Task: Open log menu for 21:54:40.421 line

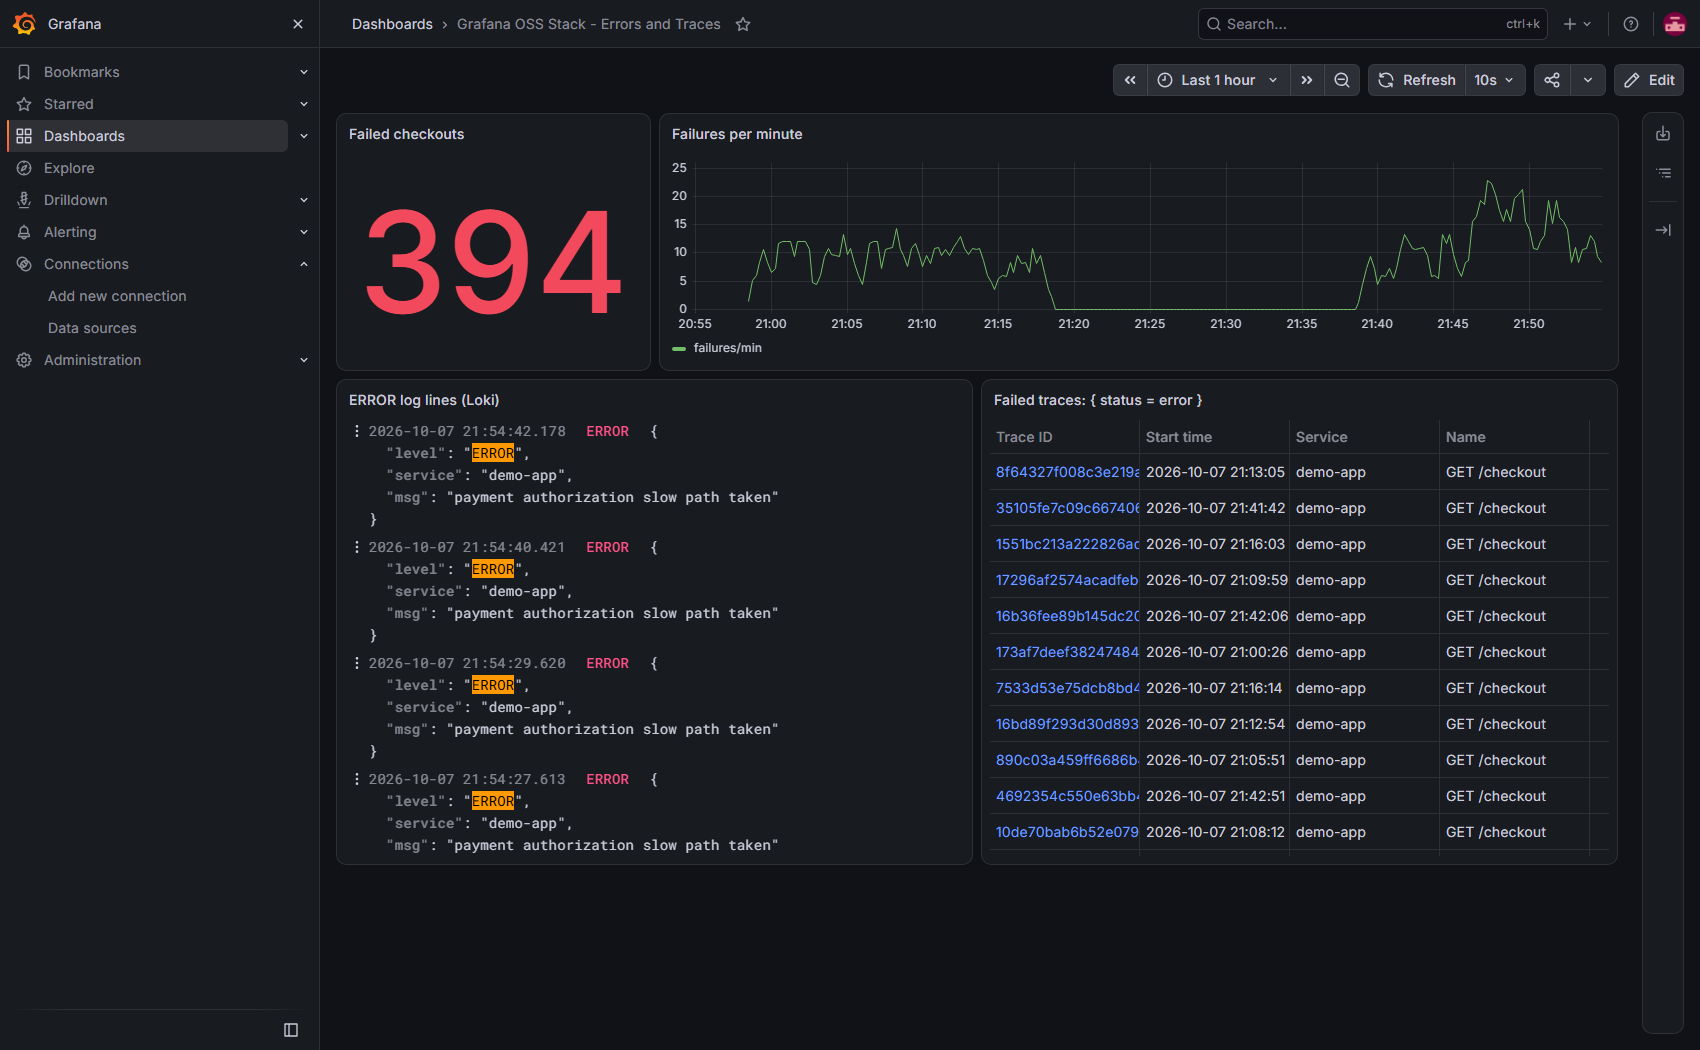Action: pos(357,547)
